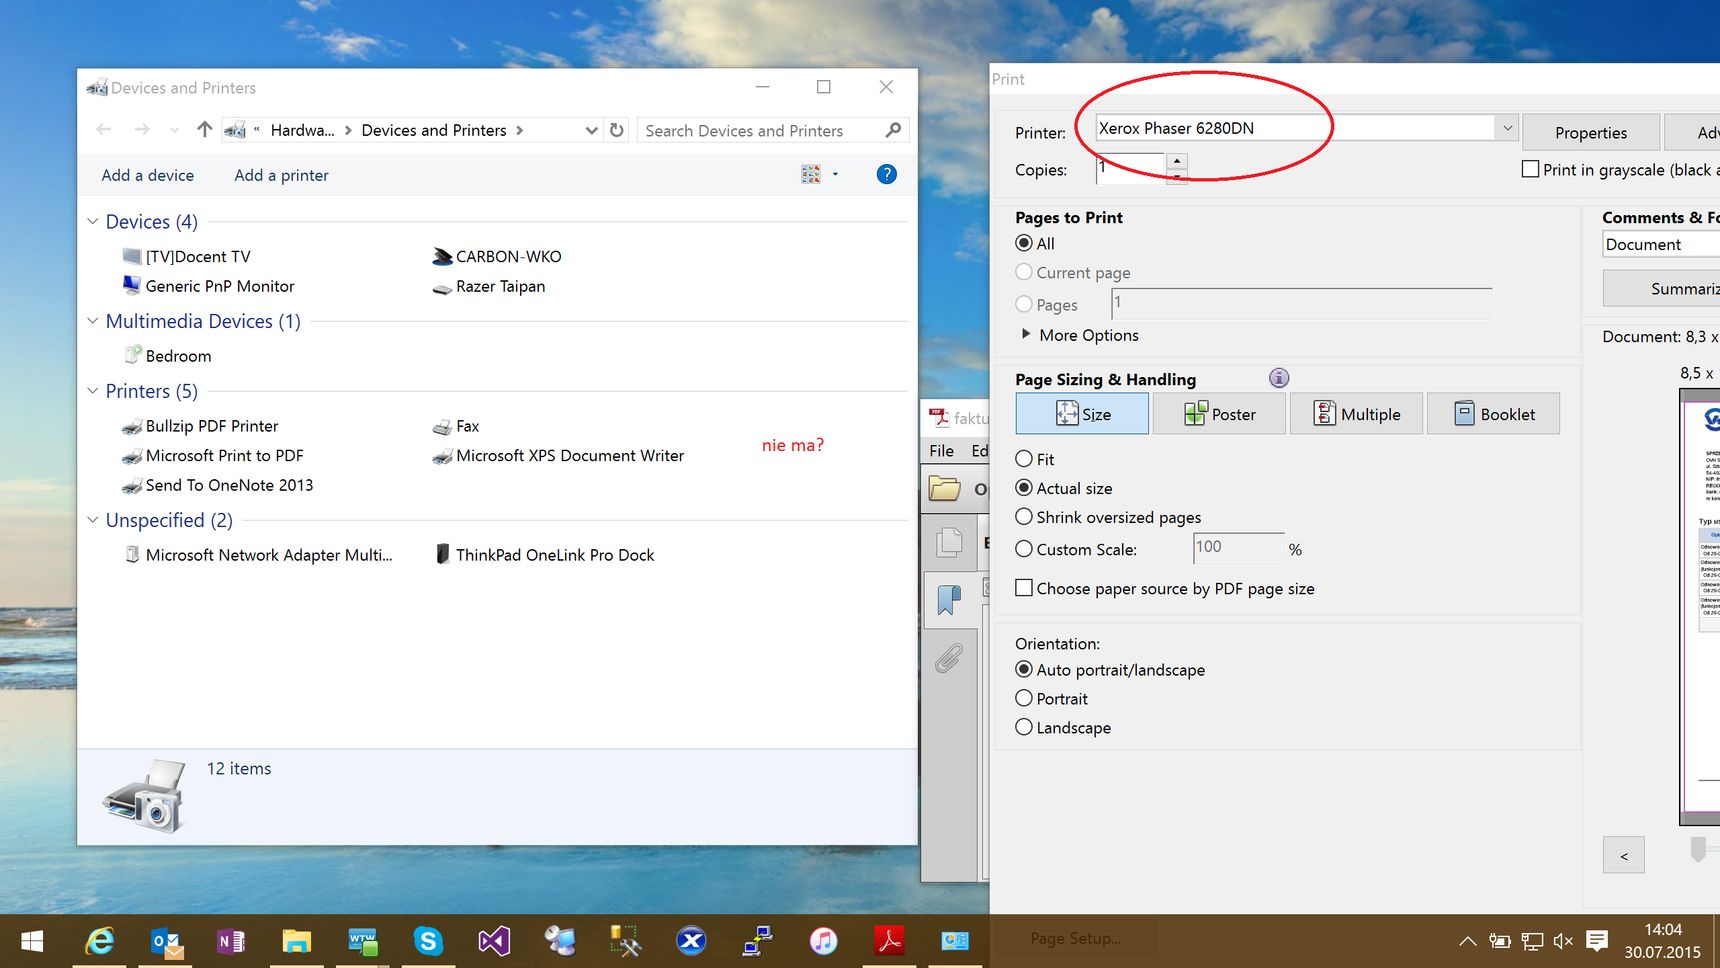Select the Multiple sizing mode
1720x968 pixels.
[1356, 414]
